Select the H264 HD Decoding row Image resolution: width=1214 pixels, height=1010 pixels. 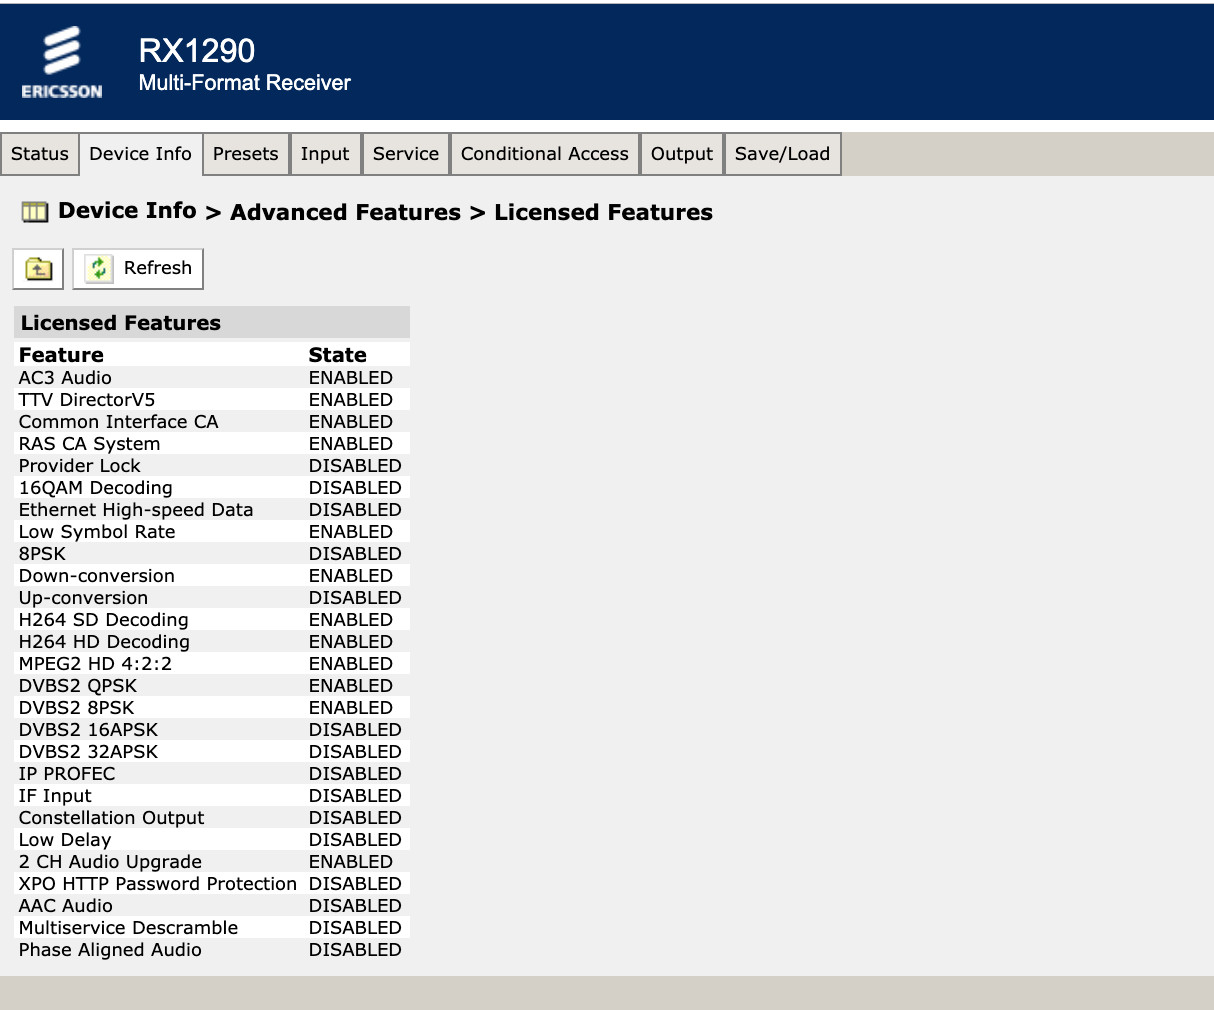pos(212,642)
